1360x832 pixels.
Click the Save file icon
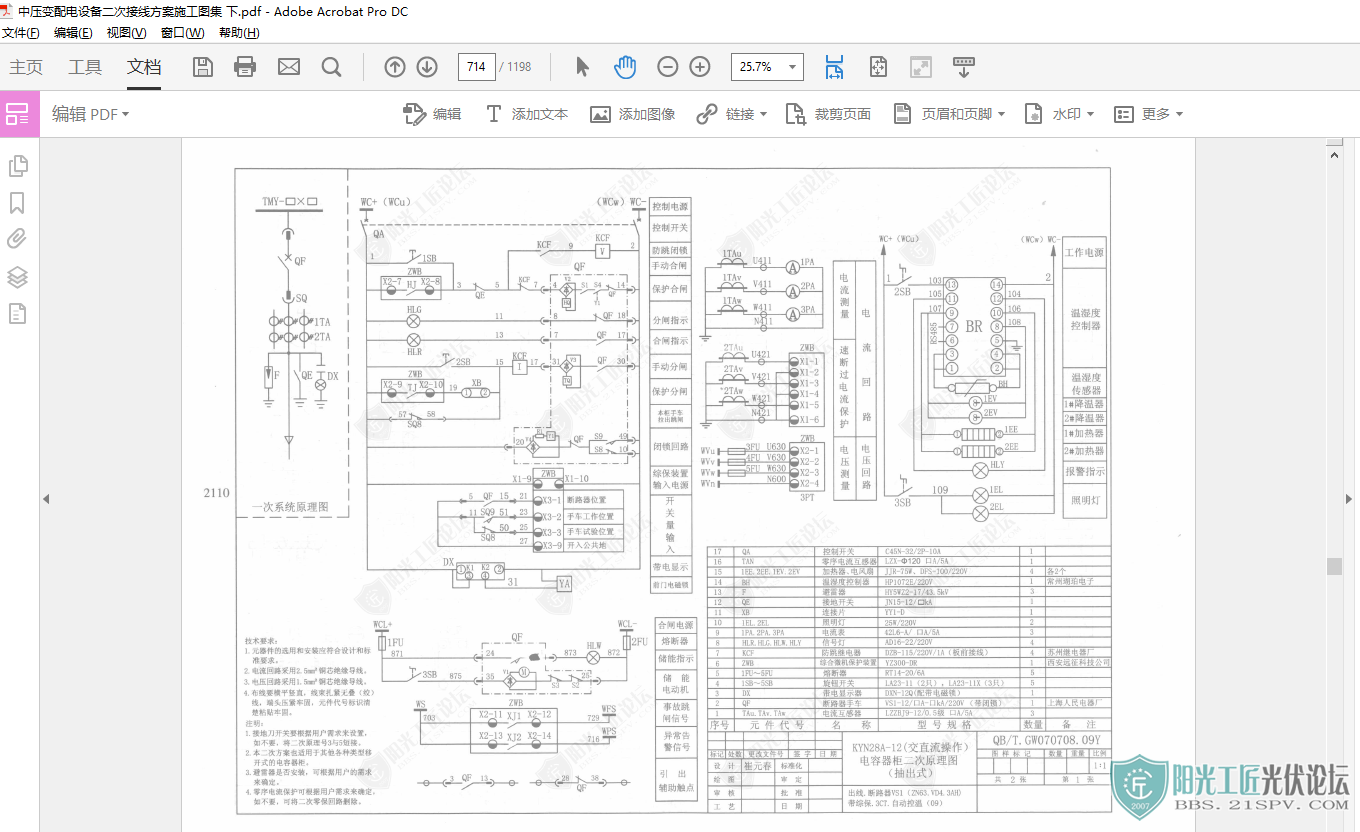[x=203, y=67]
